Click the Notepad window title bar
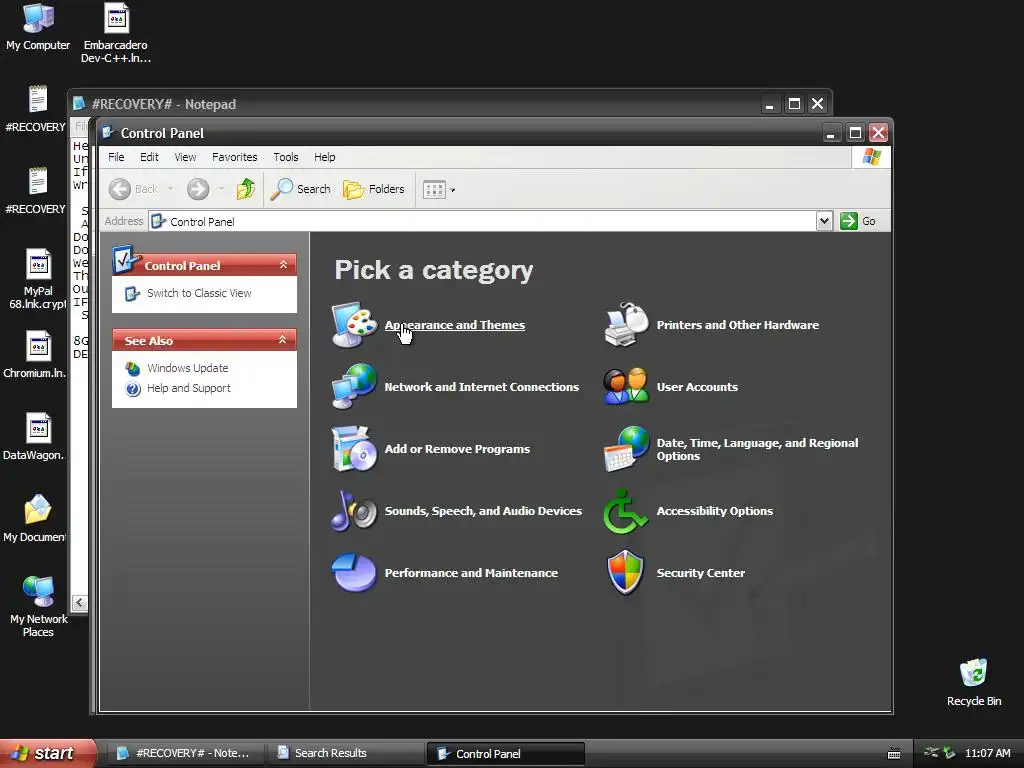 coord(418,104)
